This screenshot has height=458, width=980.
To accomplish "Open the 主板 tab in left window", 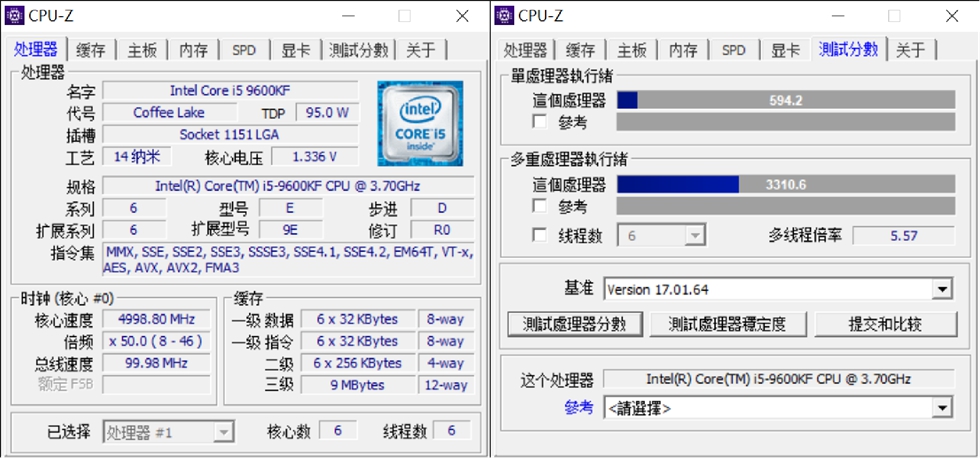I will (x=142, y=51).
